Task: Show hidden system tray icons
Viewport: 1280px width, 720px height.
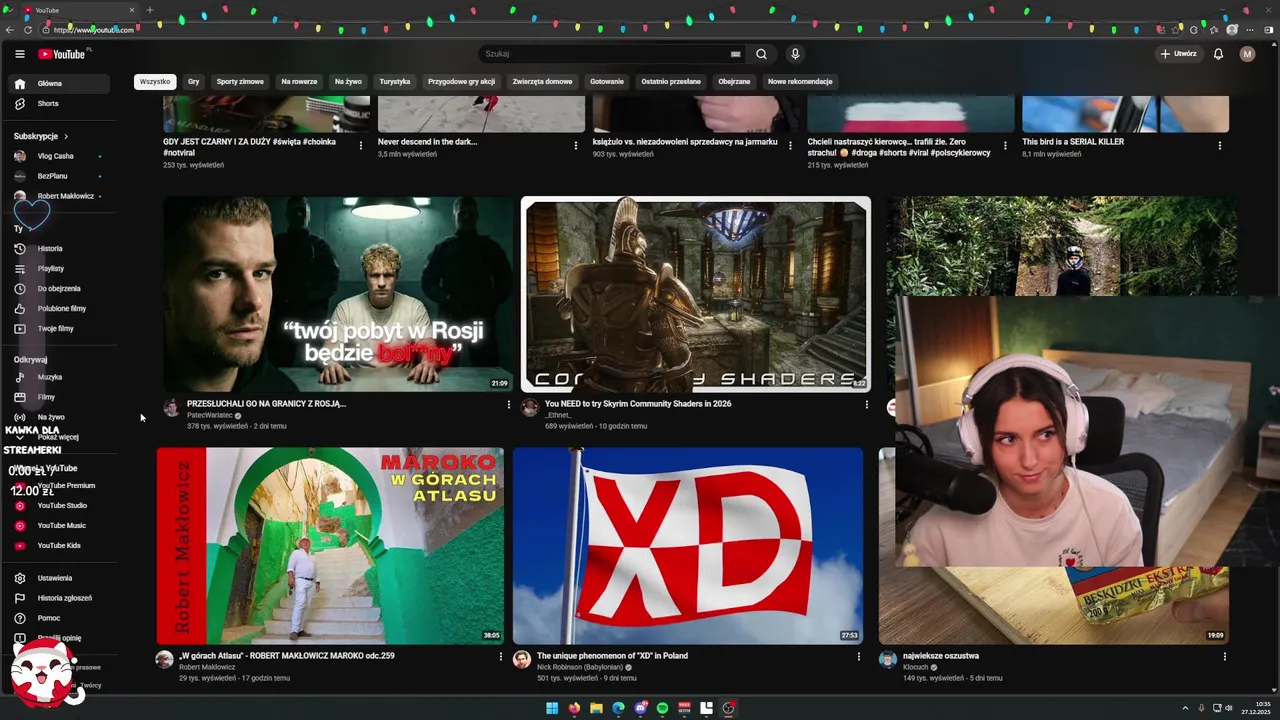Action: pos(1185,708)
